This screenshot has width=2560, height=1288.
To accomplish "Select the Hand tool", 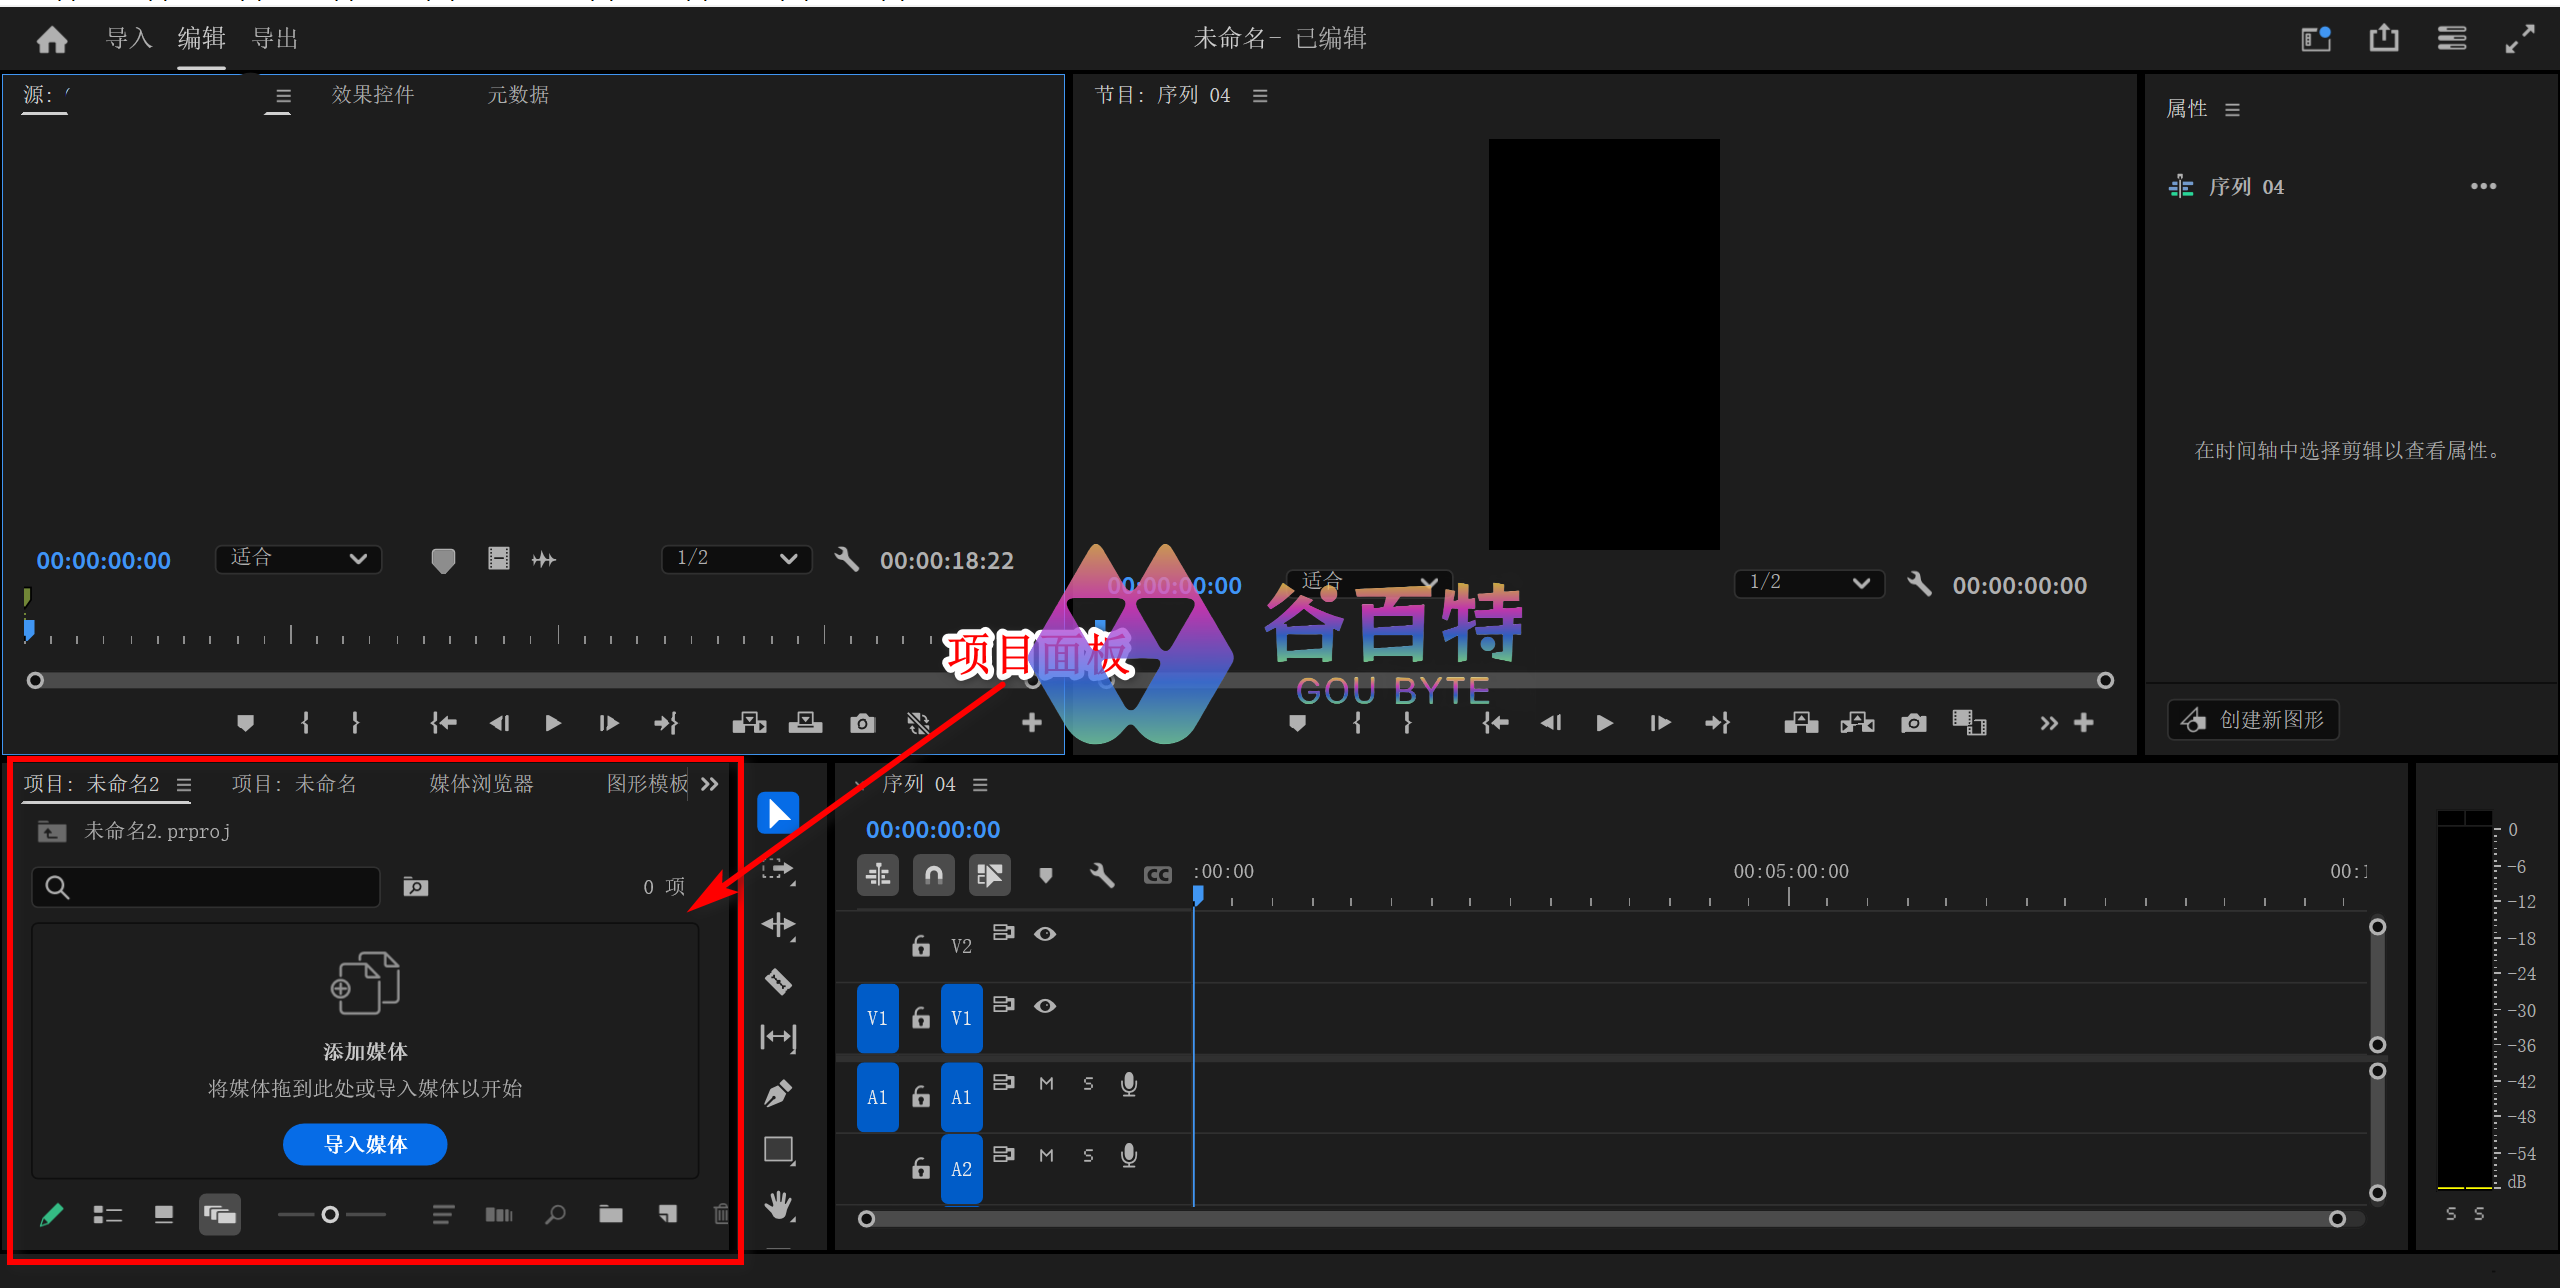I will click(778, 1205).
